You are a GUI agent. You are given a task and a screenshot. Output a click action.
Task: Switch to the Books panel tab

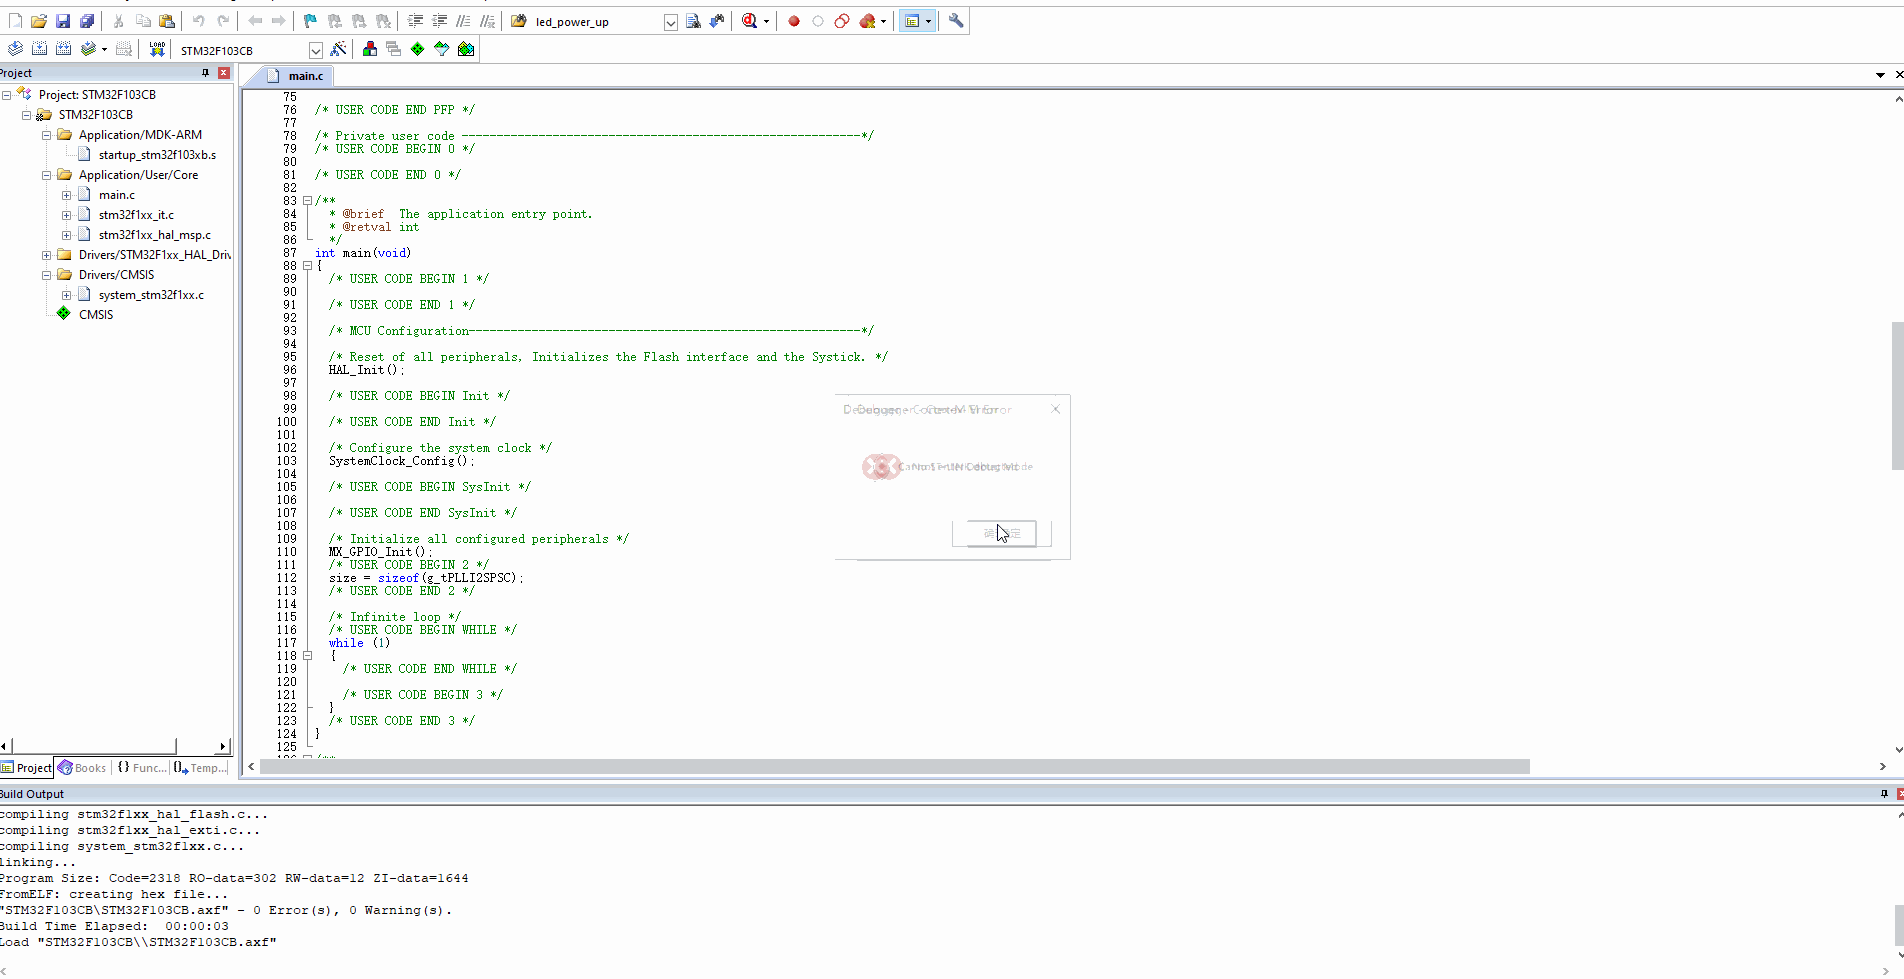coord(82,768)
